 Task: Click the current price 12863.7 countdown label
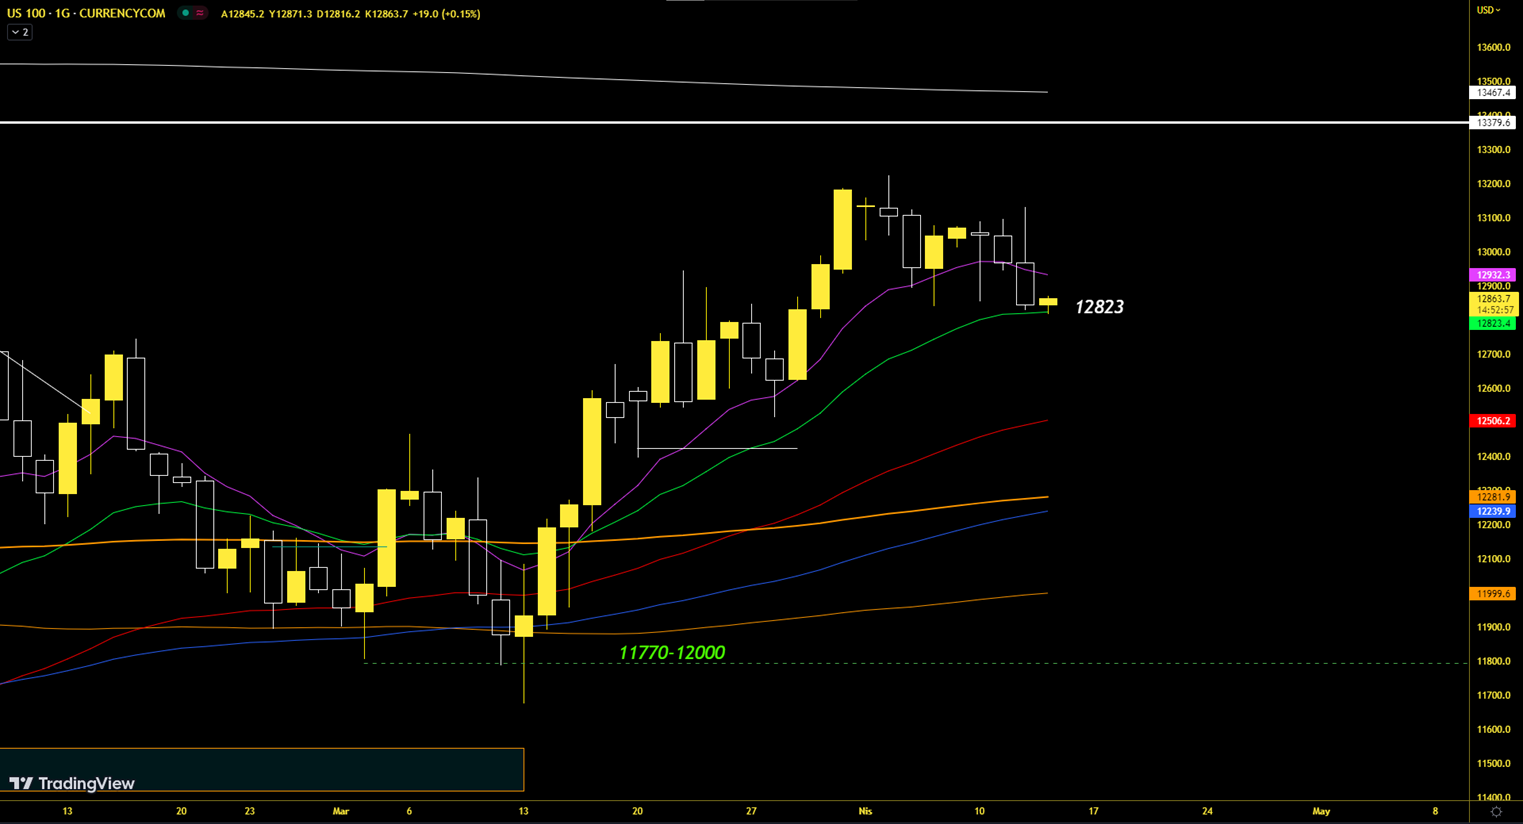(1493, 304)
